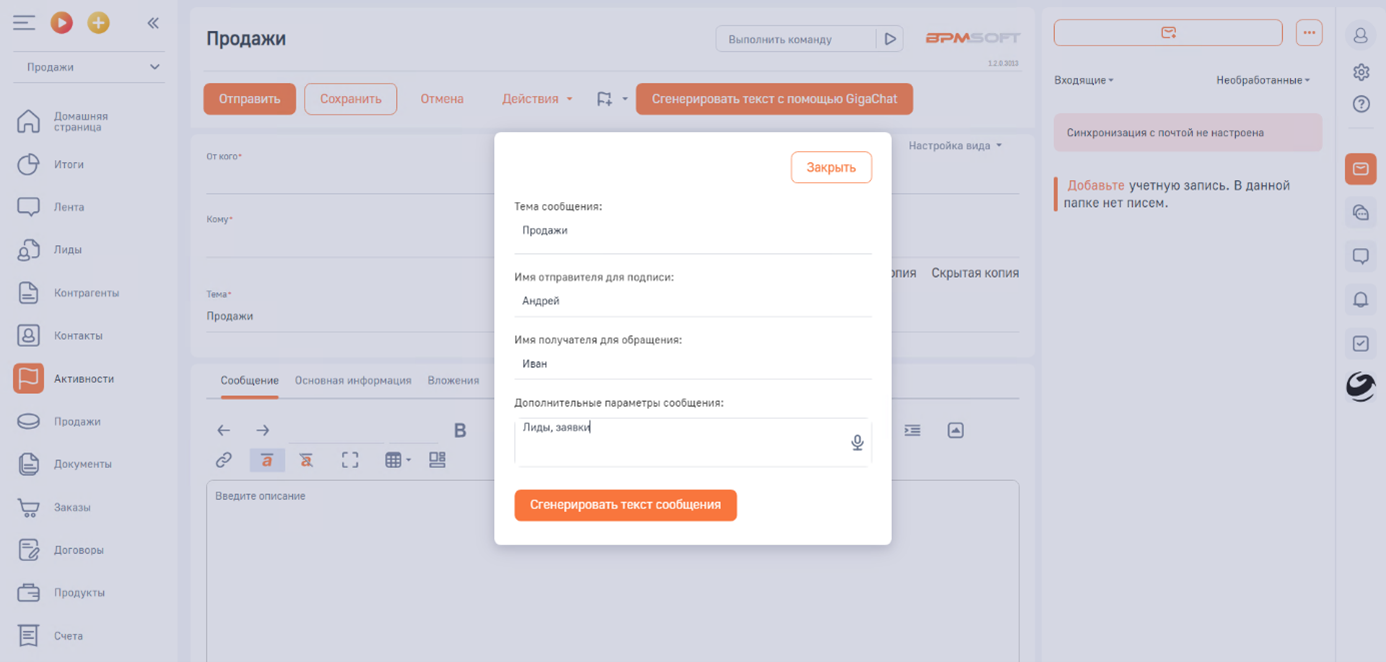Click the undo arrow in editor toolbar
The height and width of the screenshot is (662, 1386).
coord(224,430)
